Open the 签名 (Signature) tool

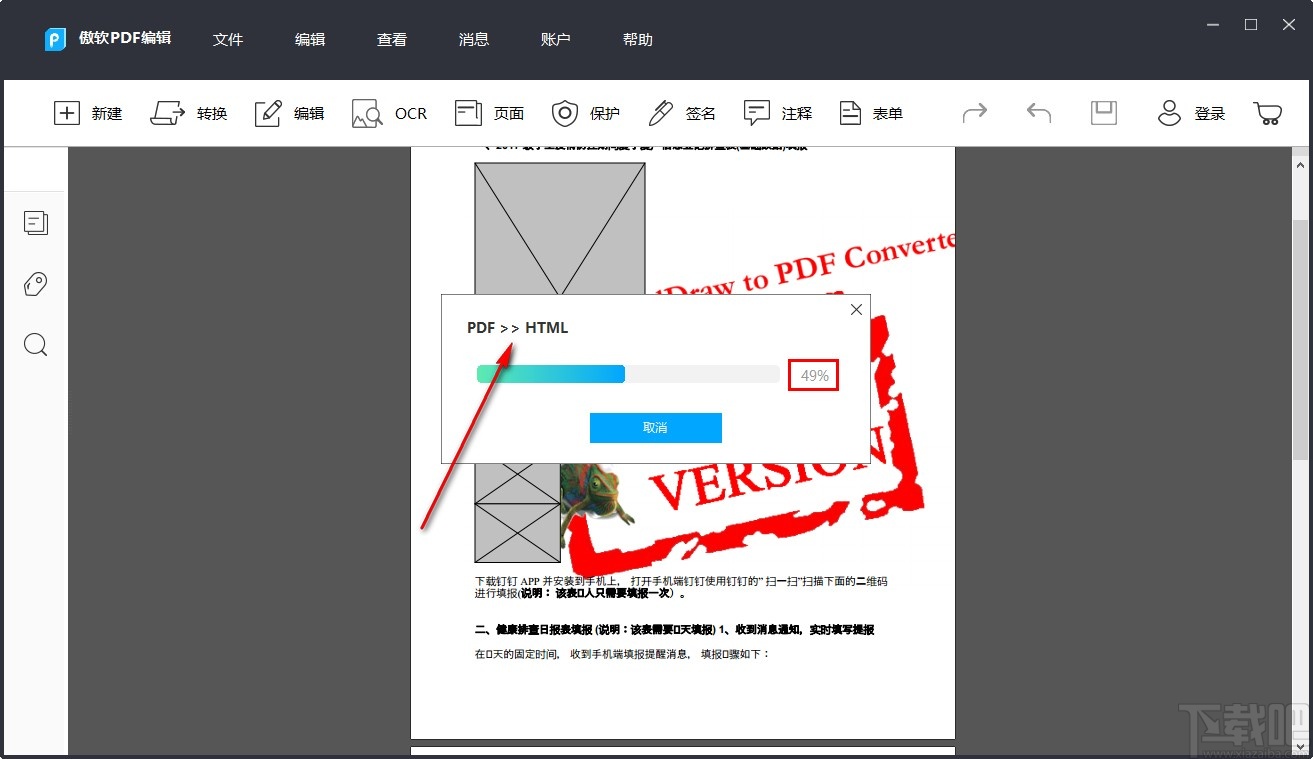[681, 113]
